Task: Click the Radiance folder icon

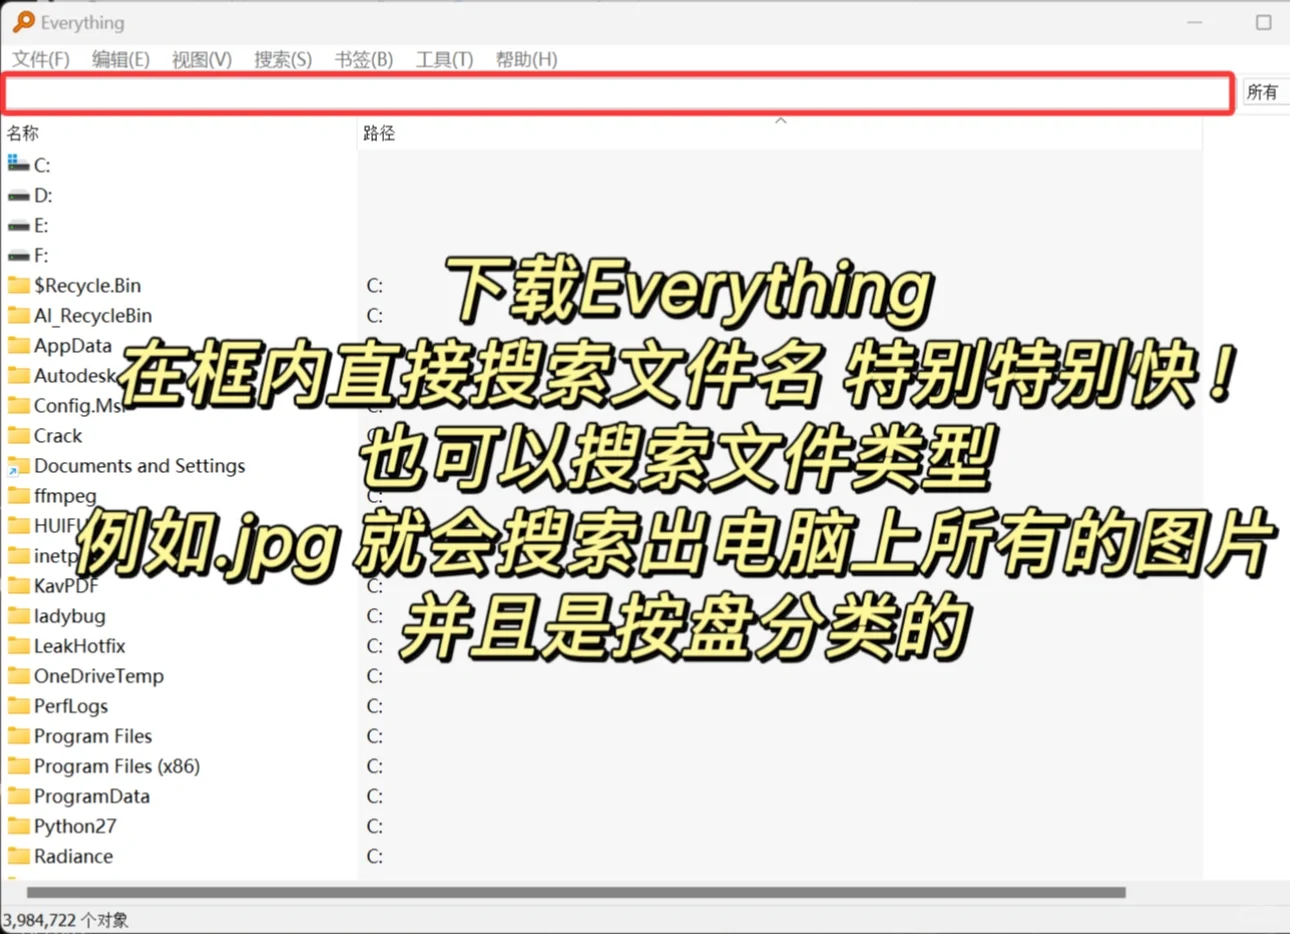Action: pyautogui.click(x=18, y=856)
